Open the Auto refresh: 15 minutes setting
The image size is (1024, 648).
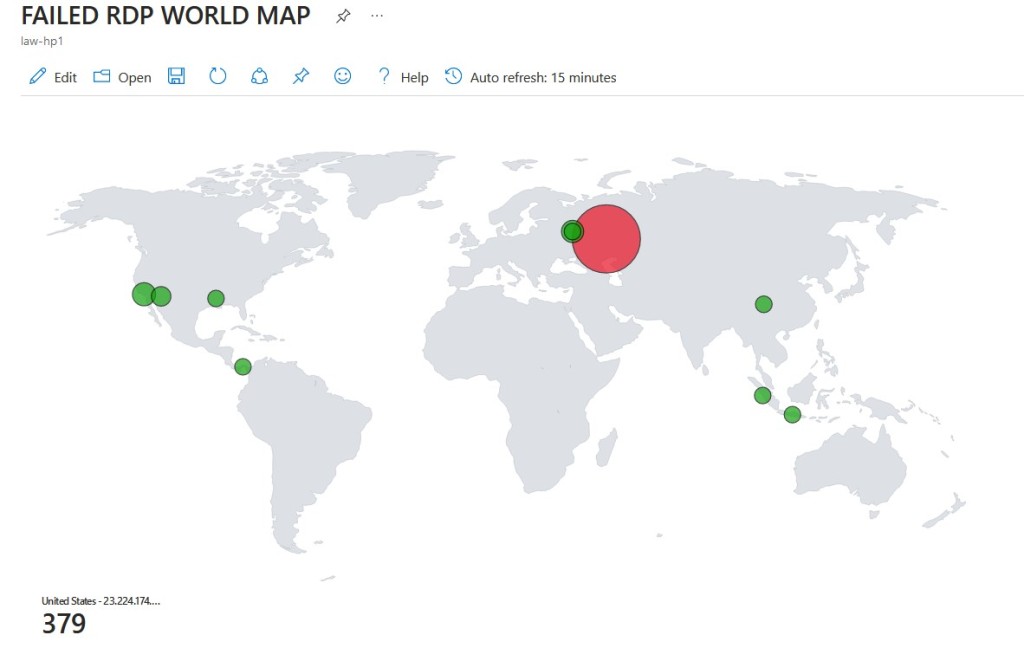(531, 77)
